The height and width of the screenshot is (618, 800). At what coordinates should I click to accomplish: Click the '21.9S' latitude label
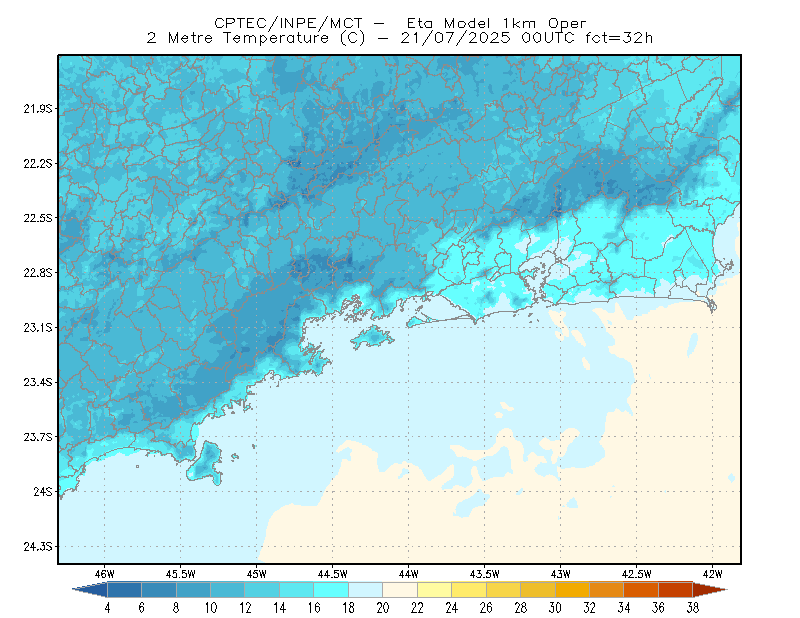[38, 109]
